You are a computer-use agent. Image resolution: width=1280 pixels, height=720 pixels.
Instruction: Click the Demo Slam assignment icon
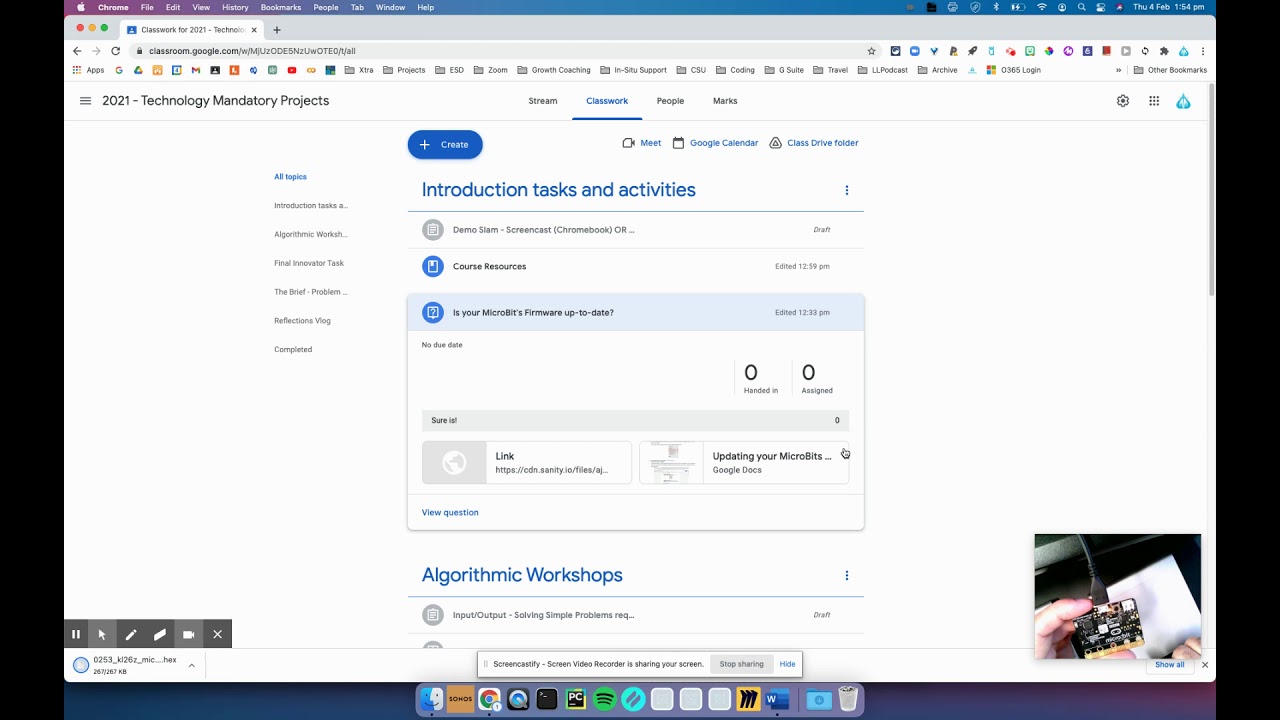tap(432, 230)
